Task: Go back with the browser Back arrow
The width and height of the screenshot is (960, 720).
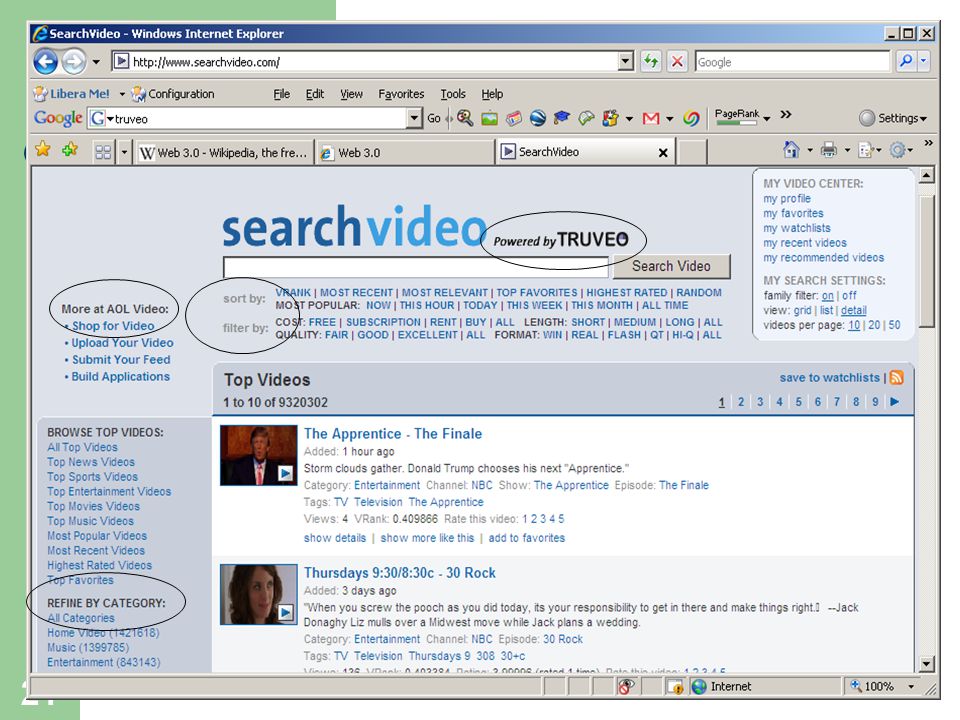Action: (x=45, y=62)
